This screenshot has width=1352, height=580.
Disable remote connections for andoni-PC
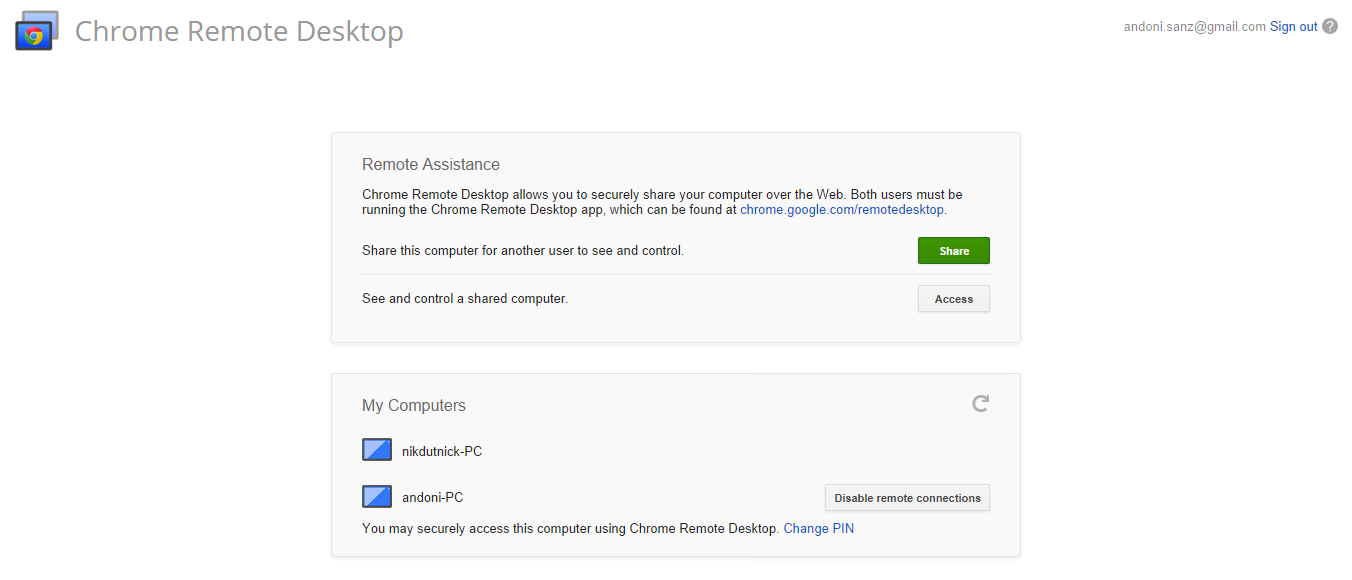907,498
